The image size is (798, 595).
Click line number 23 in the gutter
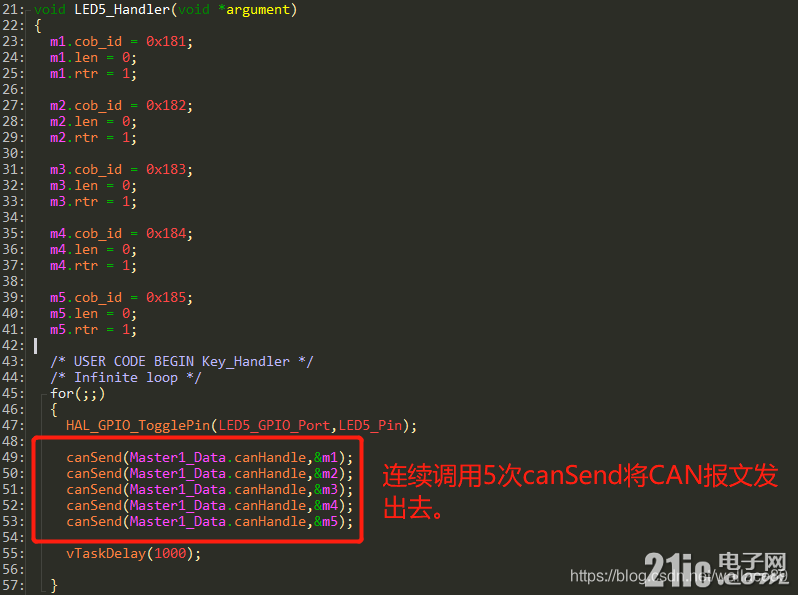(x=12, y=42)
